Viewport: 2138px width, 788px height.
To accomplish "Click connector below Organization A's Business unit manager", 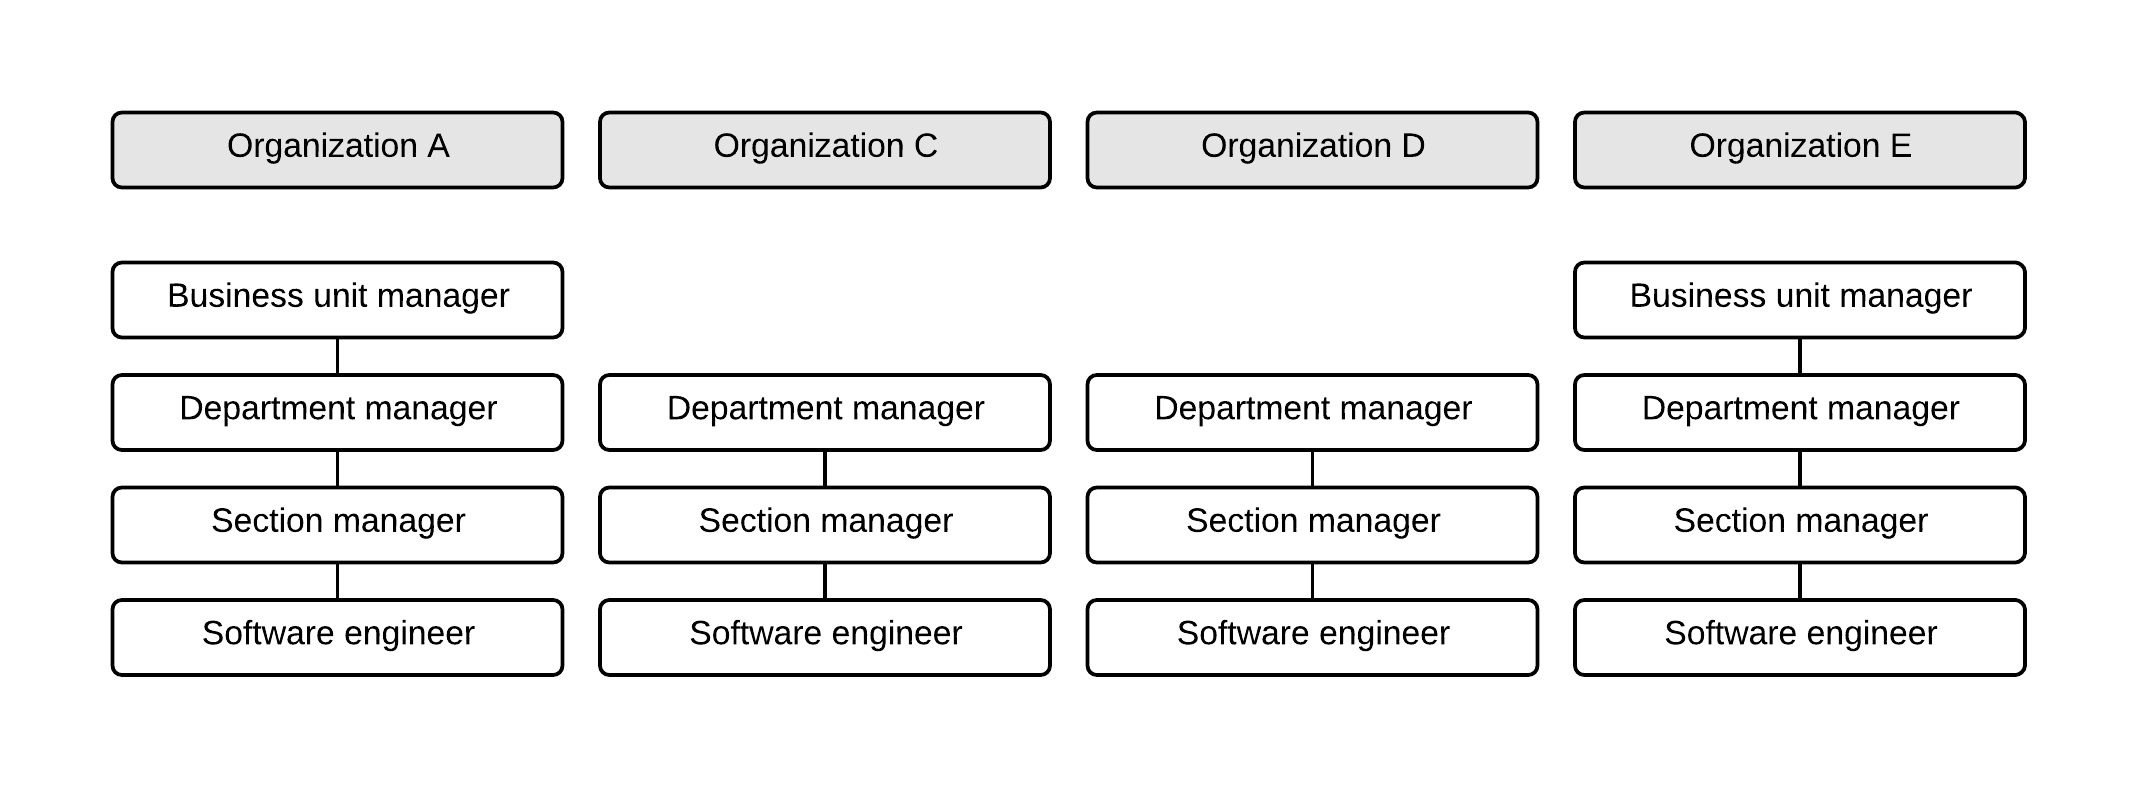I will tap(337, 356).
